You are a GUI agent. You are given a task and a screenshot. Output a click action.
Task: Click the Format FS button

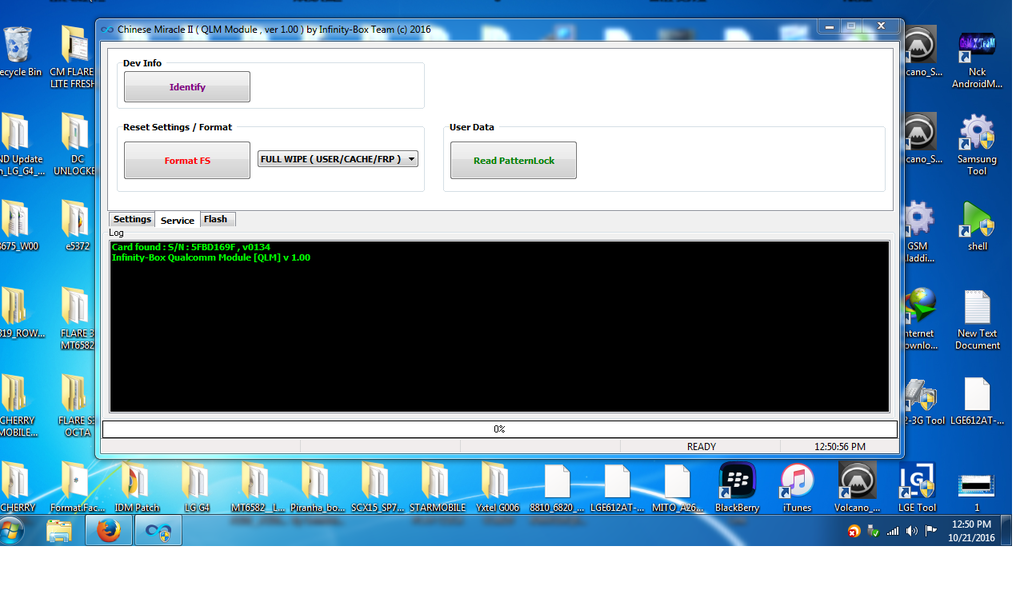pyautogui.click(x=187, y=160)
